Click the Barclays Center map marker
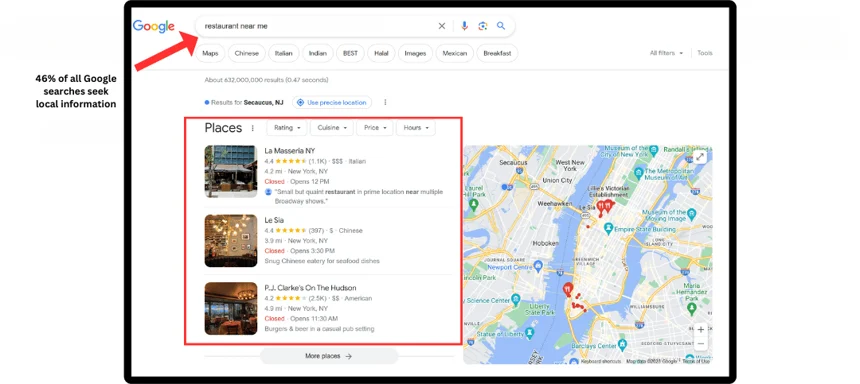The height and width of the screenshot is (384, 860). click(x=622, y=345)
